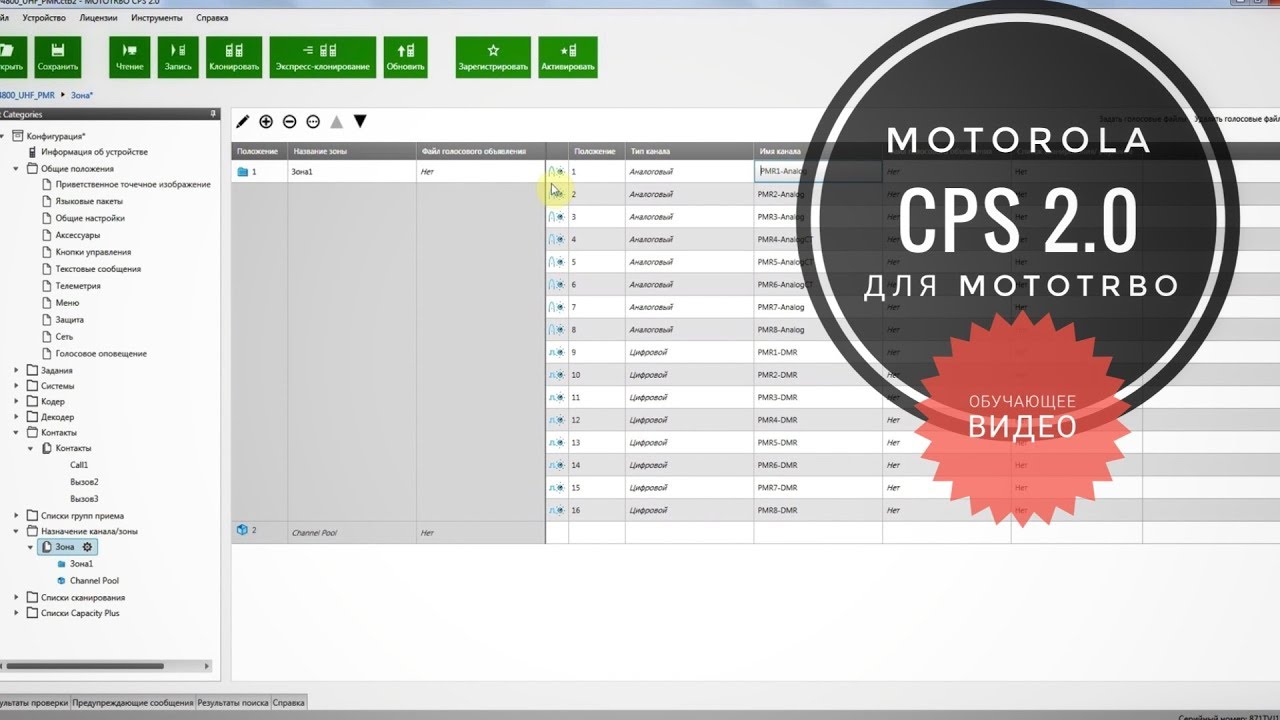Click the pencil edit icon

point(243,121)
